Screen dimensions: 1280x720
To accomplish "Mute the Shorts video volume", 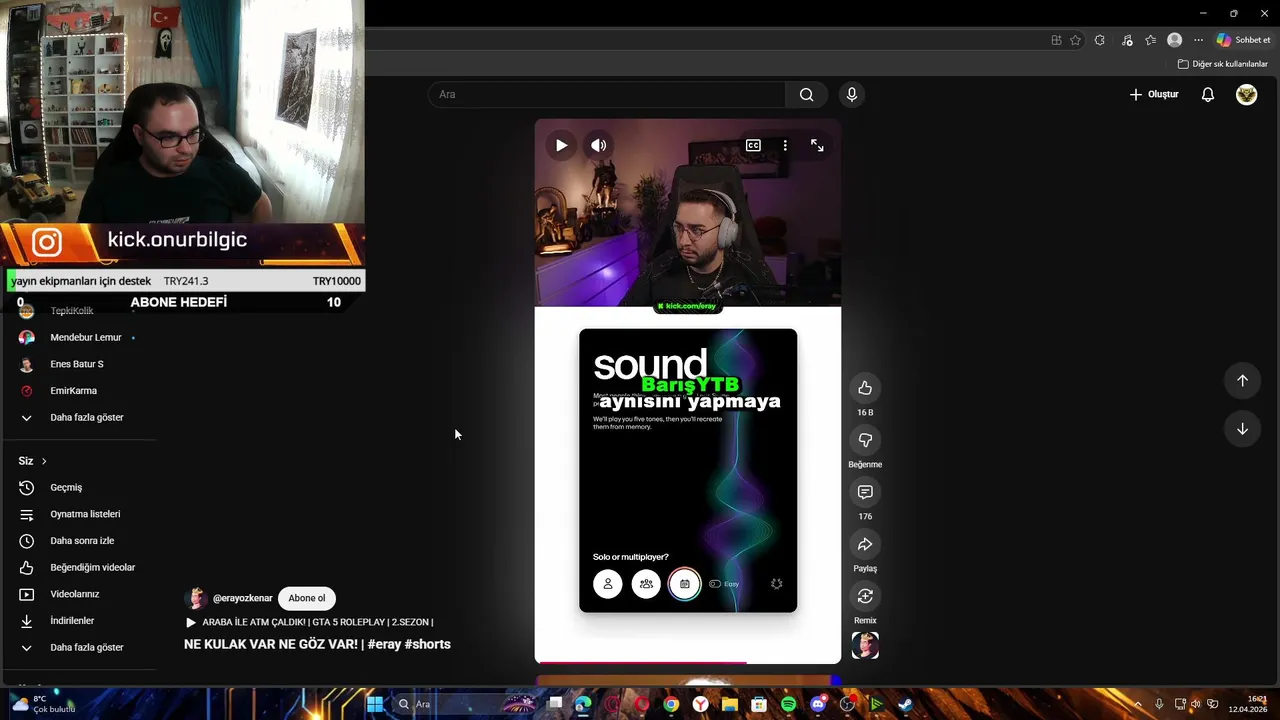I will tap(598, 145).
